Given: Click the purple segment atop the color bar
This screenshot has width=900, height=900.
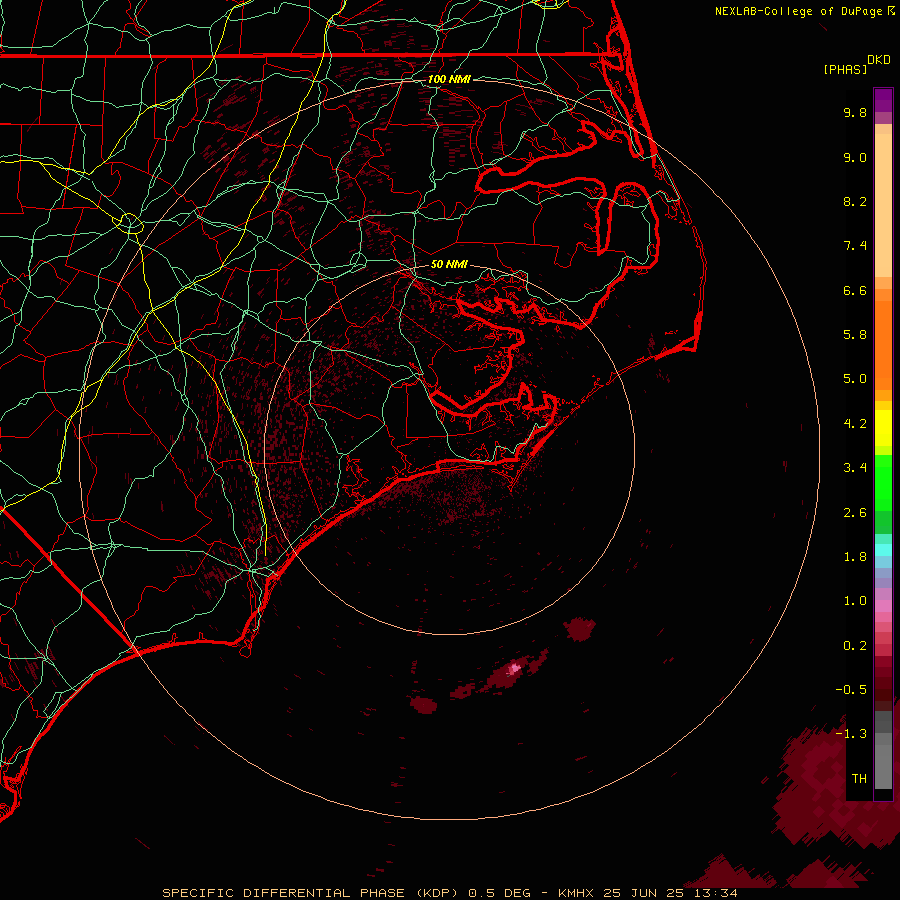Looking at the screenshot, I should pyautogui.click(x=883, y=101).
